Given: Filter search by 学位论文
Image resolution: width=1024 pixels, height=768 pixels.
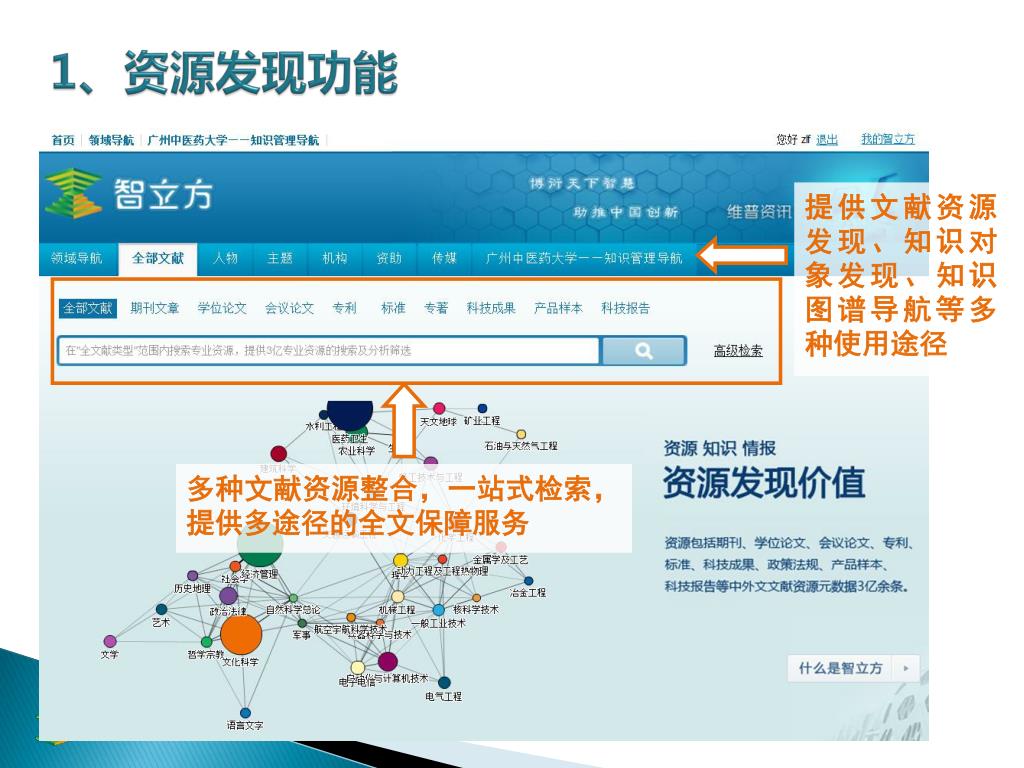Looking at the screenshot, I should point(222,308).
